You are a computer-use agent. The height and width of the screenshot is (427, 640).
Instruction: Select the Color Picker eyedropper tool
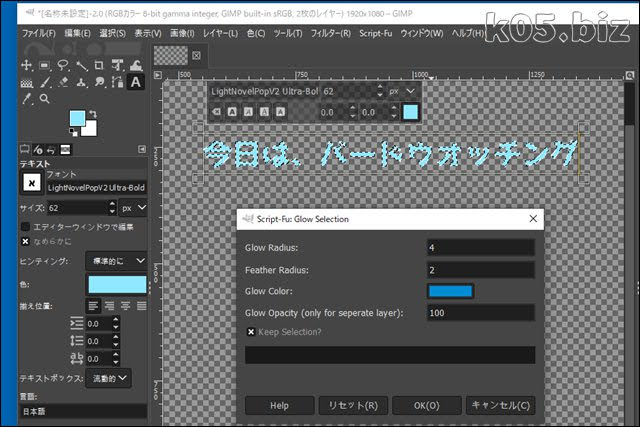27,99
